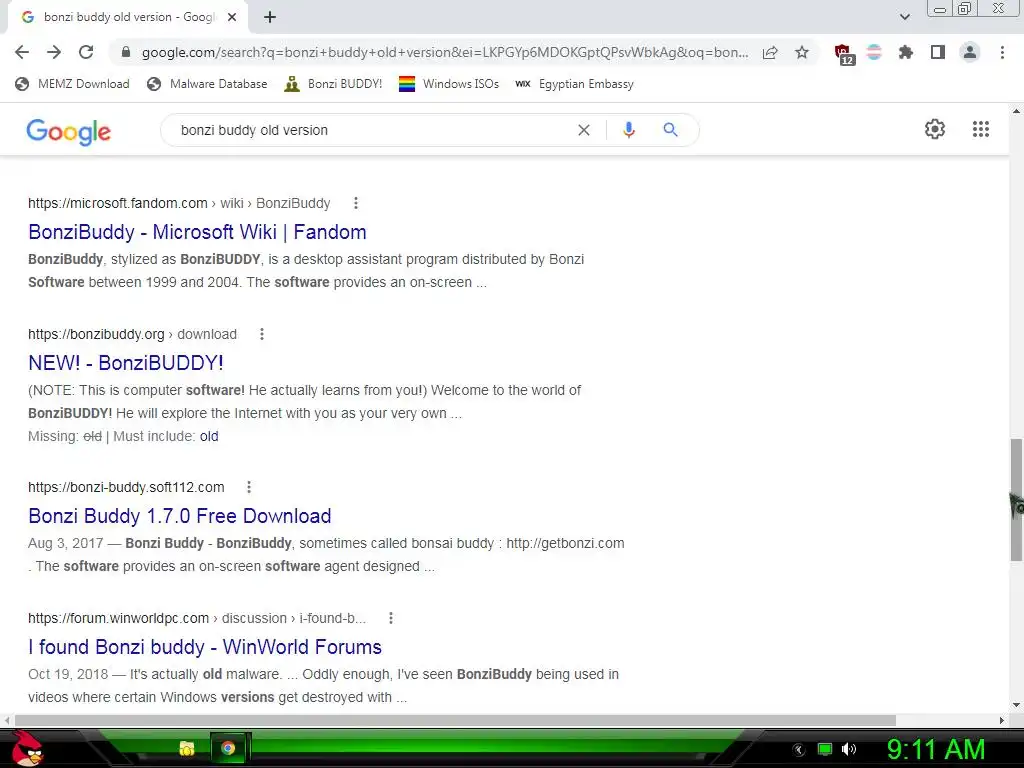1024x768 pixels.
Task: Go forward to next page
Action: pyautogui.click(x=54, y=52)
